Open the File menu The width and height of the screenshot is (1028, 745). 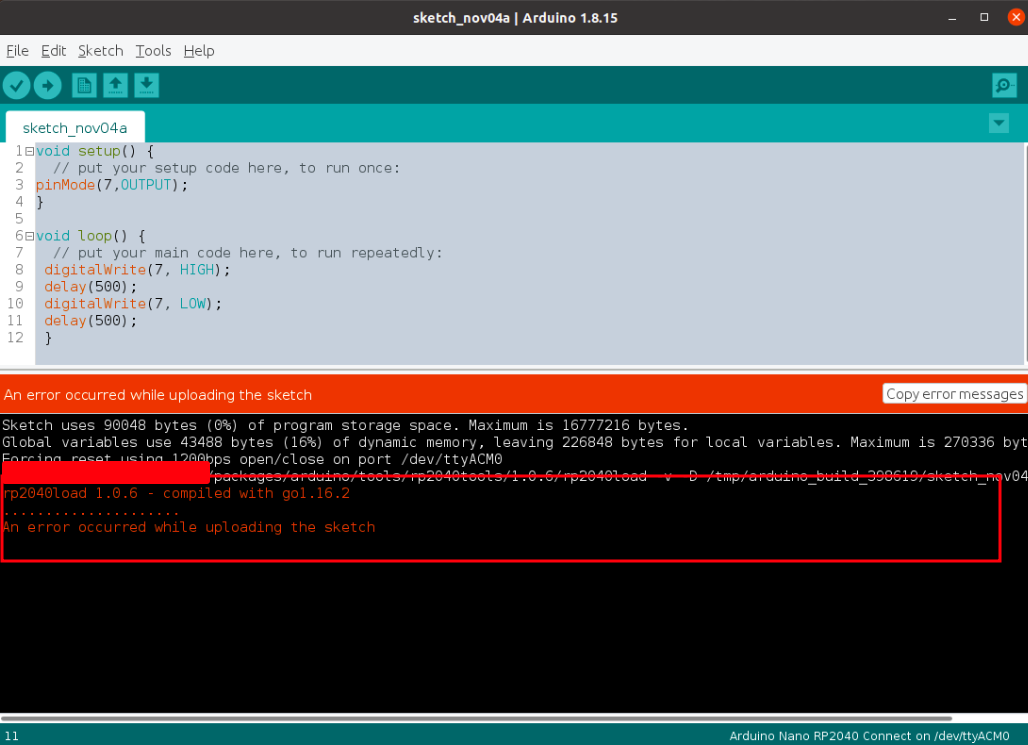(16, 51)
